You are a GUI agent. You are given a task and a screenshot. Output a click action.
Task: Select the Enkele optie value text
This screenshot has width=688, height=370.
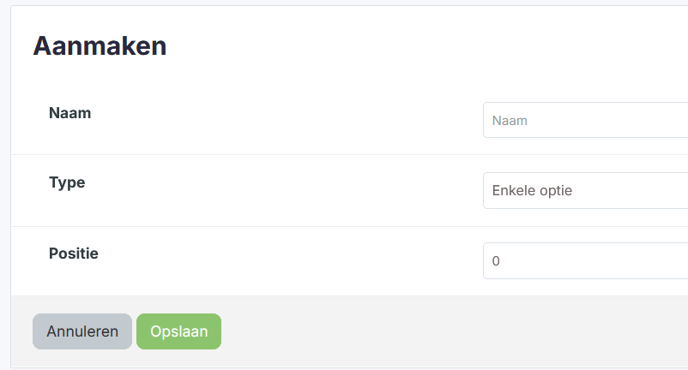(532, 190)
